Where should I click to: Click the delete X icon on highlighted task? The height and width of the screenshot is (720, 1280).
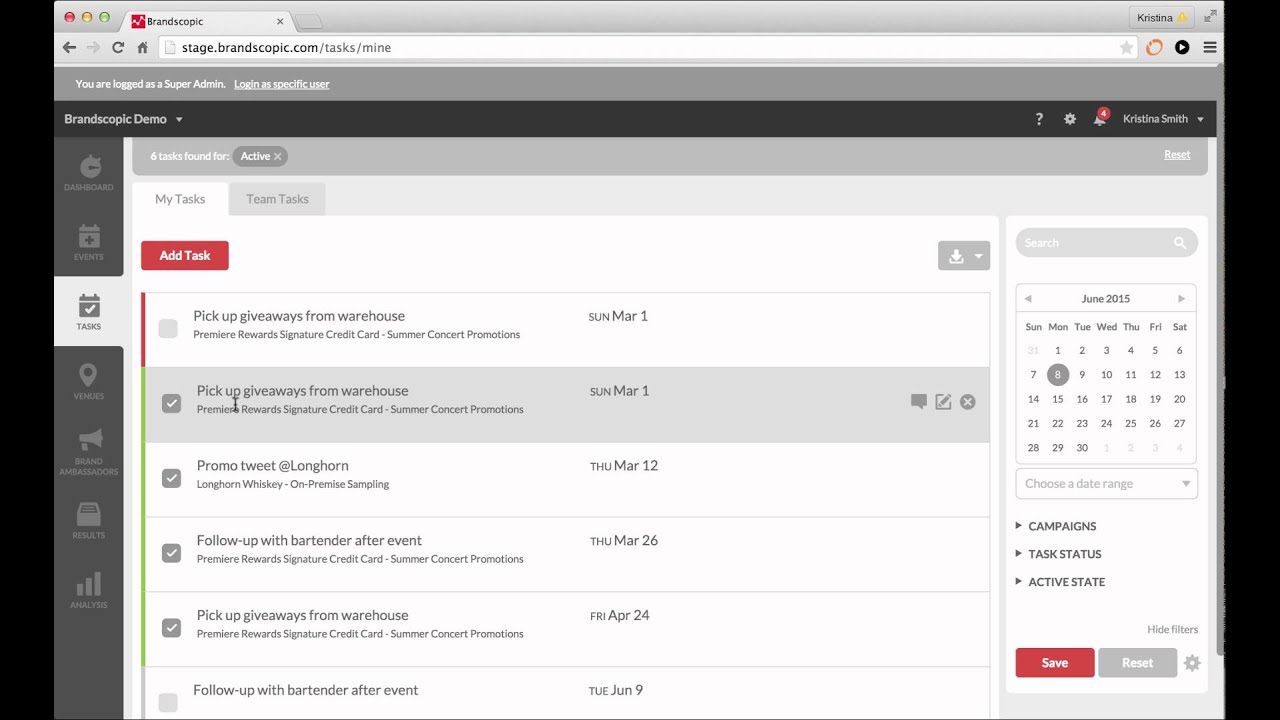967,401
